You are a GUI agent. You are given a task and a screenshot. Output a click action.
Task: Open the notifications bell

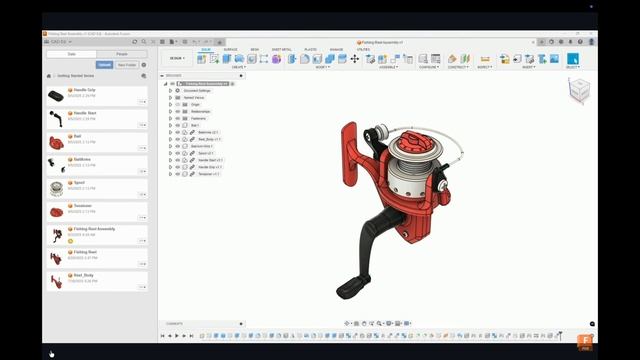click(x=571, y=42)
